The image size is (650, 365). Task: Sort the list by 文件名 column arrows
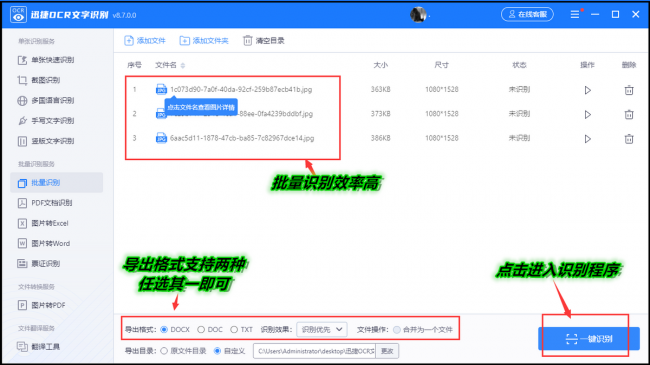pyautogui.click(x=183, y=65)
